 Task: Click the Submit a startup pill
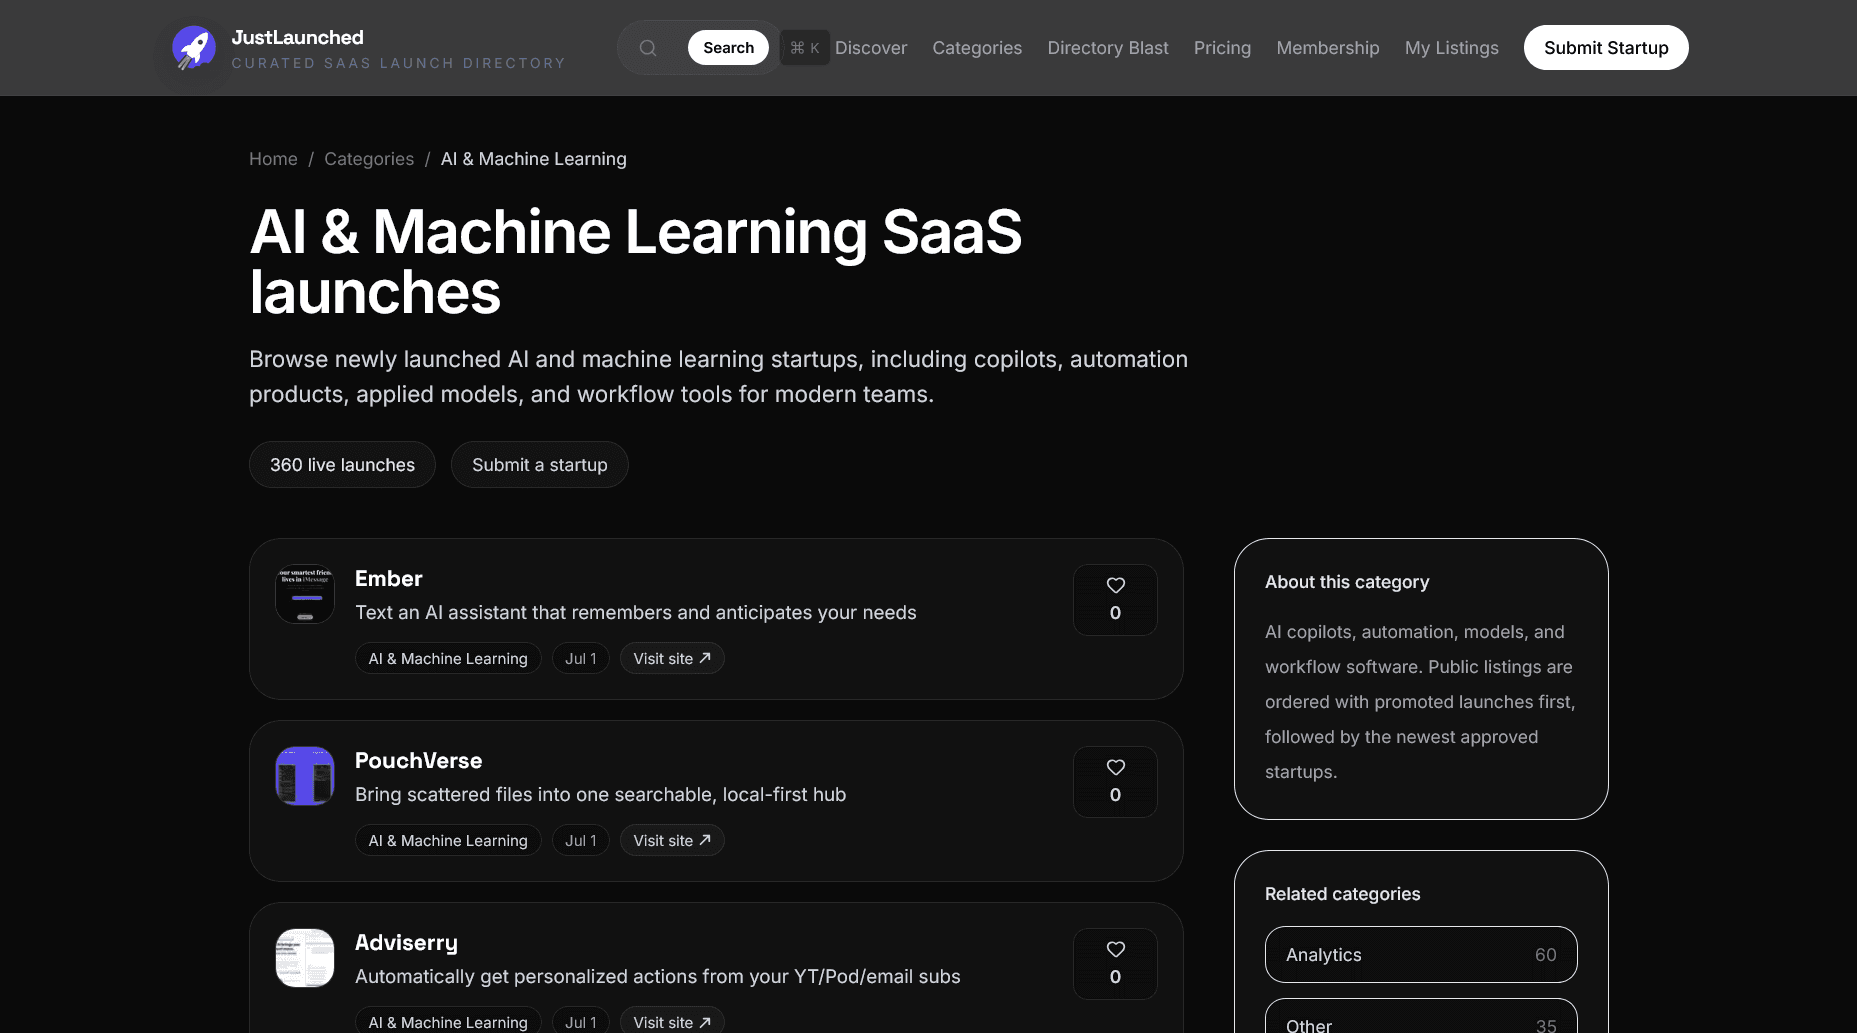(540, 465)
